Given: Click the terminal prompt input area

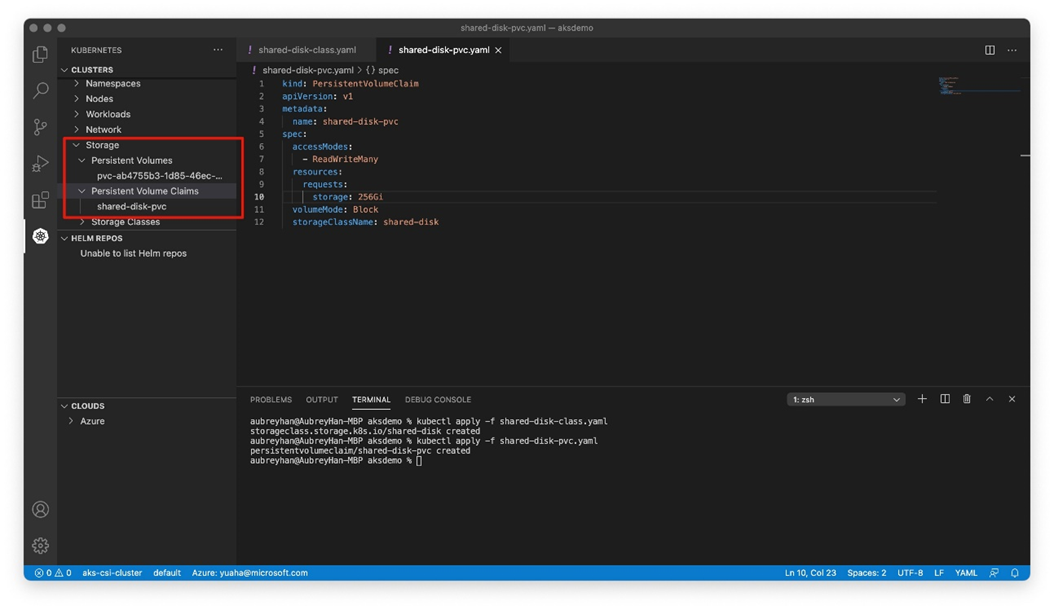Looking at the screenshot, I should (419, 461).
